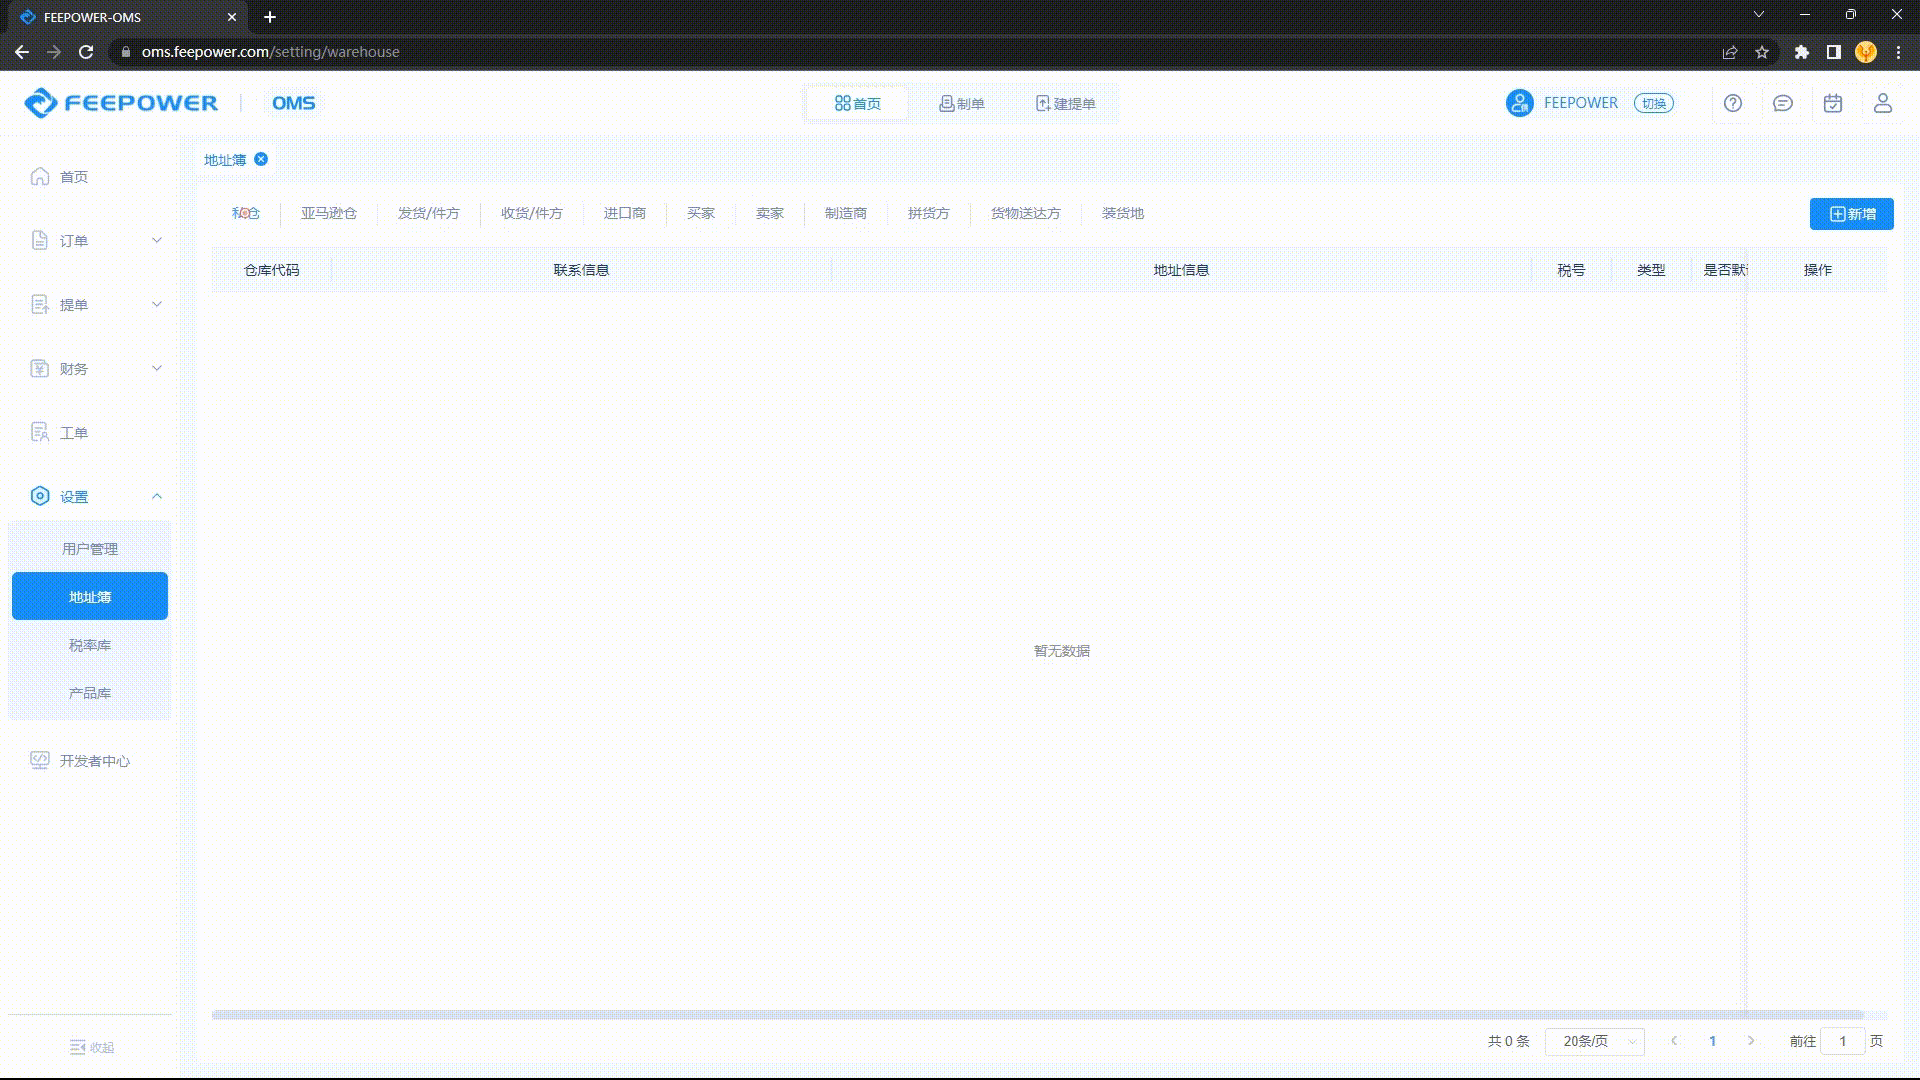Click the 切换 switch account button
1920x1080 pixels.
pos(1654,103)
